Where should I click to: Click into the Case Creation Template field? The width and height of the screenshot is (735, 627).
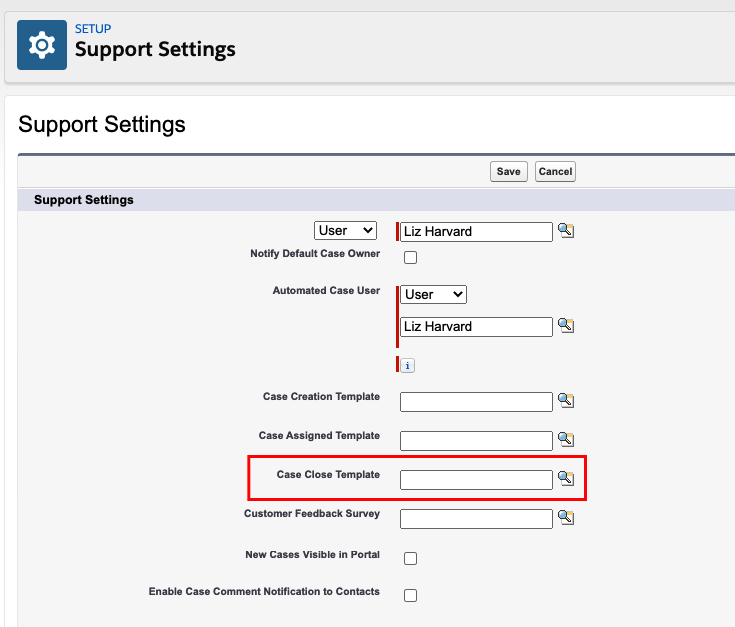click(x=476, y=402)
